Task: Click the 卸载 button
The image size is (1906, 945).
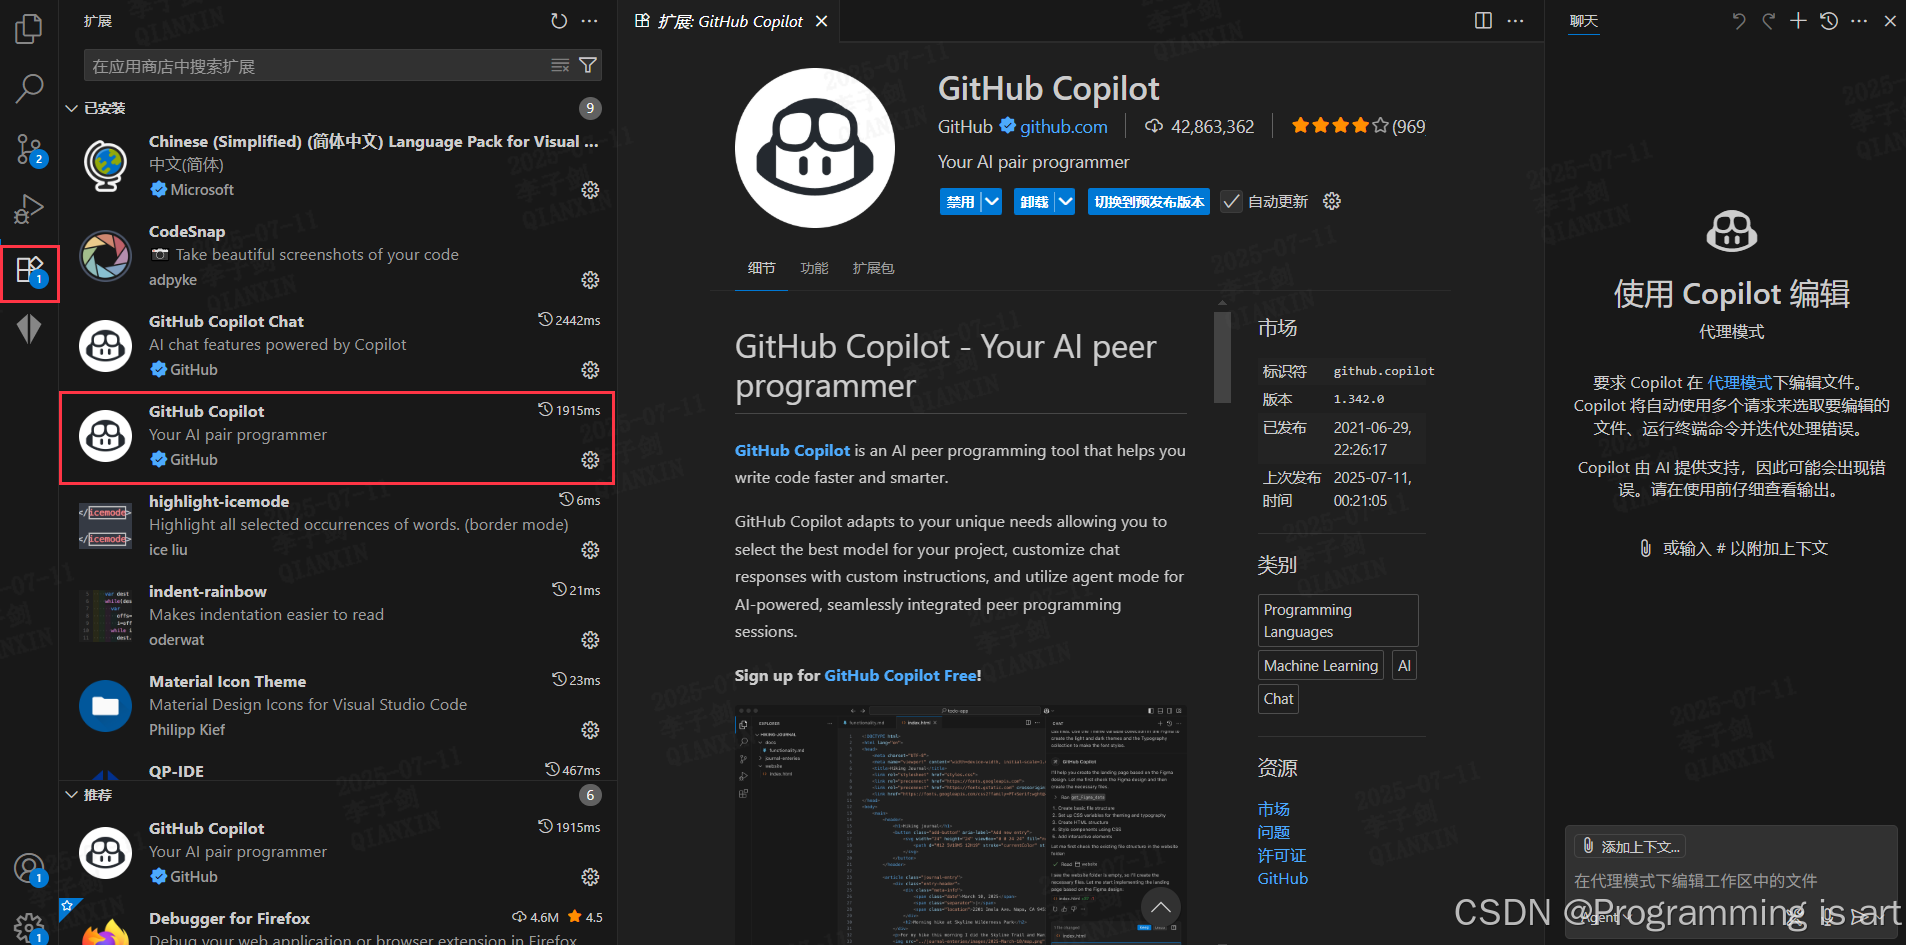Action: point(1034,202)
